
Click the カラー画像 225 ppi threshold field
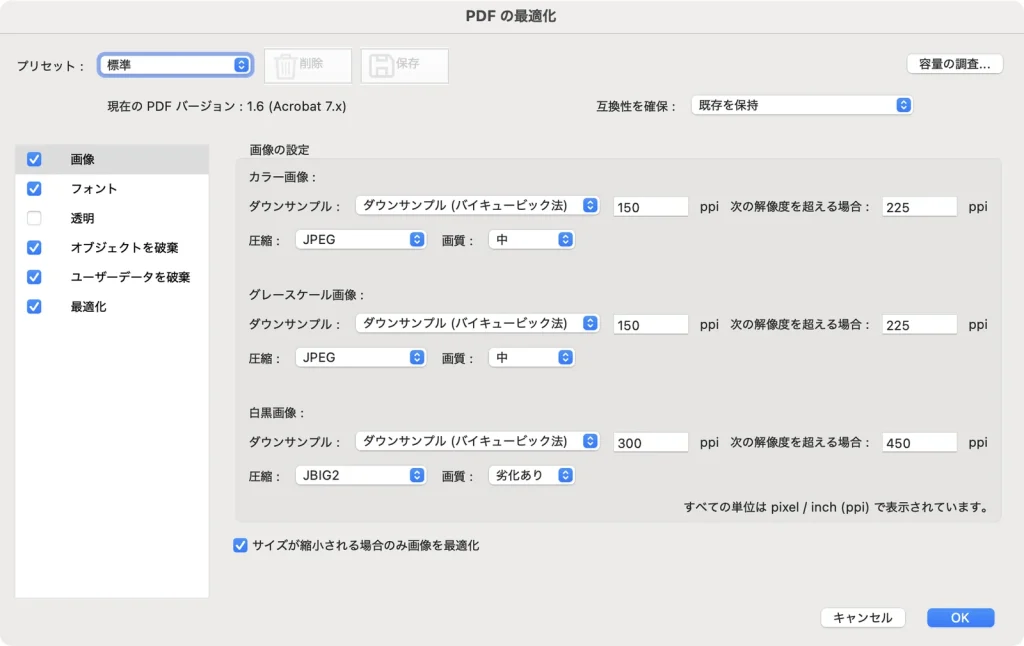click(920, 207)
